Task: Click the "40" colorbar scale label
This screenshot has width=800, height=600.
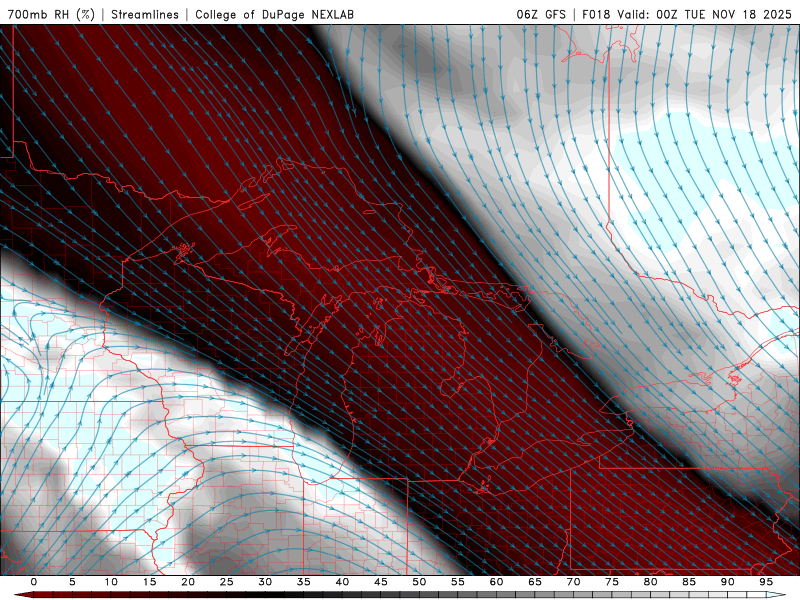Action: [342, 582]
